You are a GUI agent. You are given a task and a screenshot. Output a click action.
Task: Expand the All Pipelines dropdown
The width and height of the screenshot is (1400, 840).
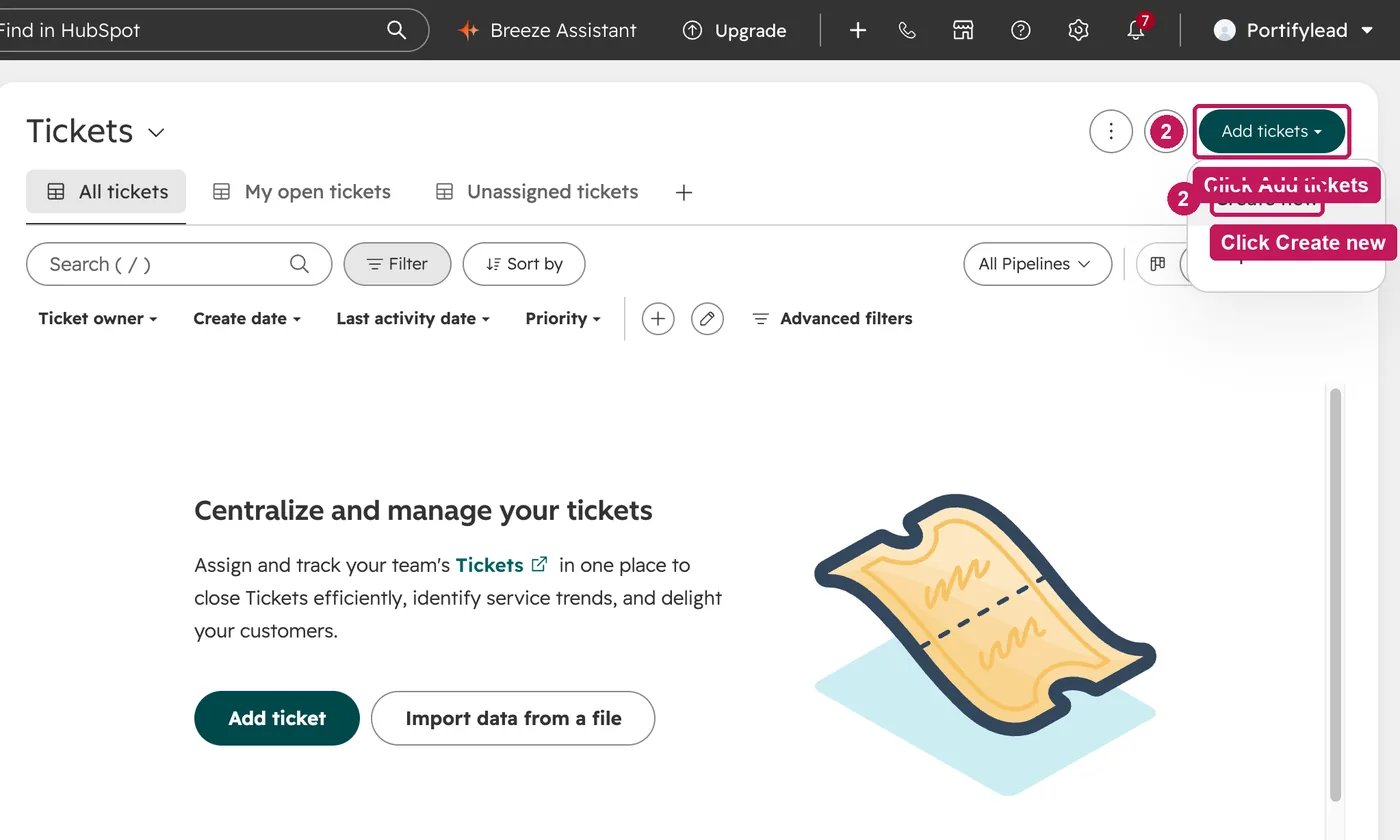pos(1037,264)
